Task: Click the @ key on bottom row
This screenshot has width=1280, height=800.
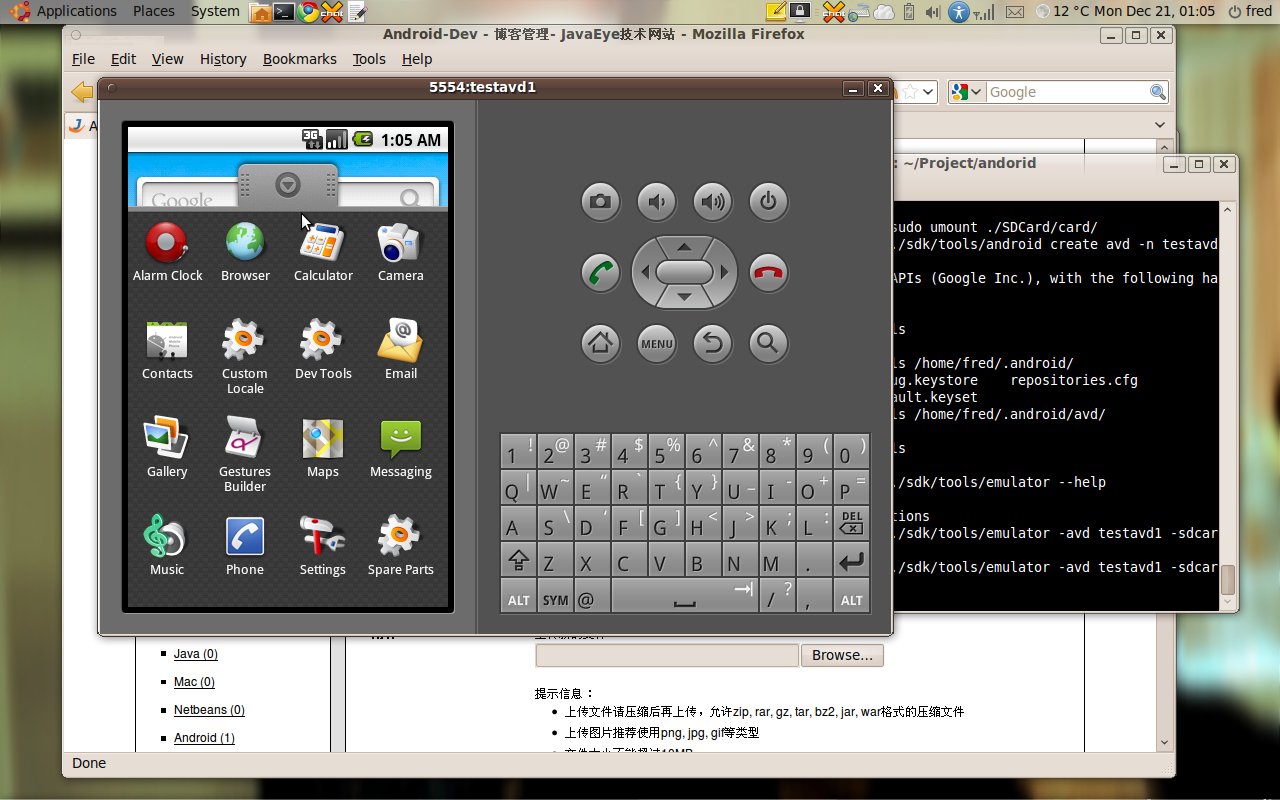Action: click(x=591, y=597)
